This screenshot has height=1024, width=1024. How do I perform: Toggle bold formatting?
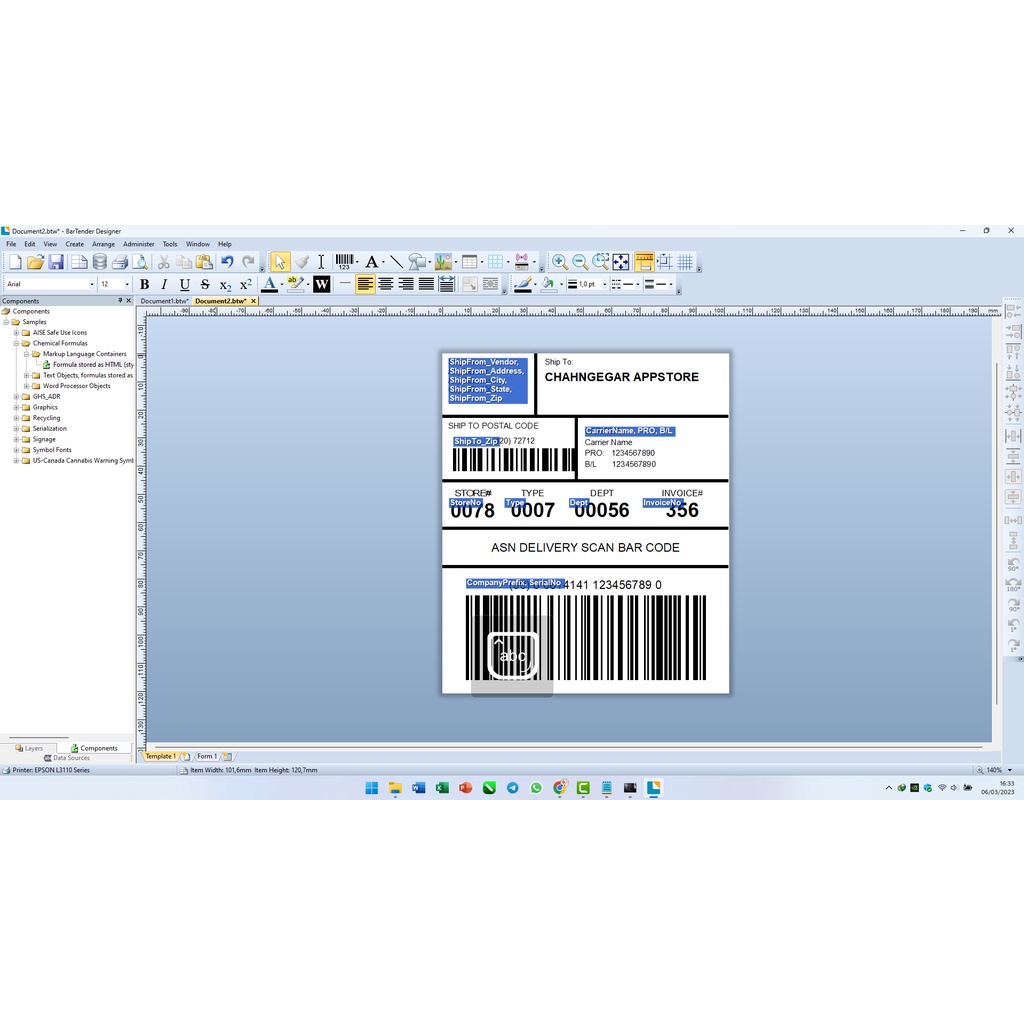click(x=144, y=285)
